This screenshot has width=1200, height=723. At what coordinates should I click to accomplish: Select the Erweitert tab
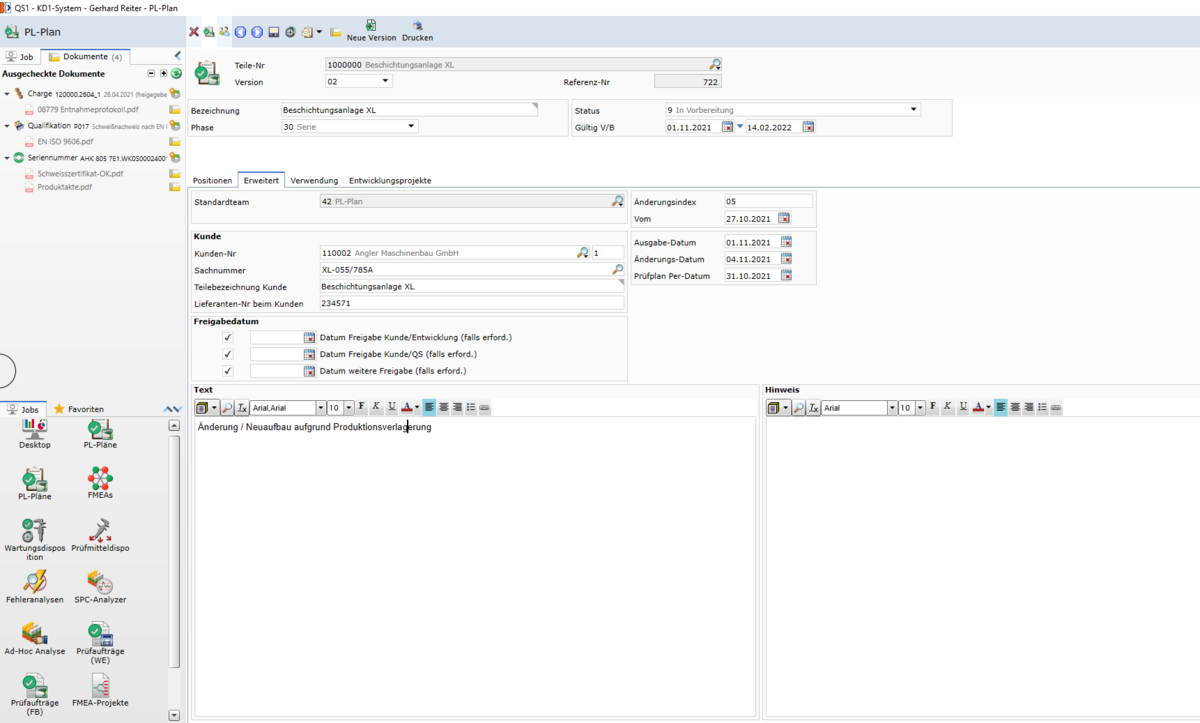262,180
